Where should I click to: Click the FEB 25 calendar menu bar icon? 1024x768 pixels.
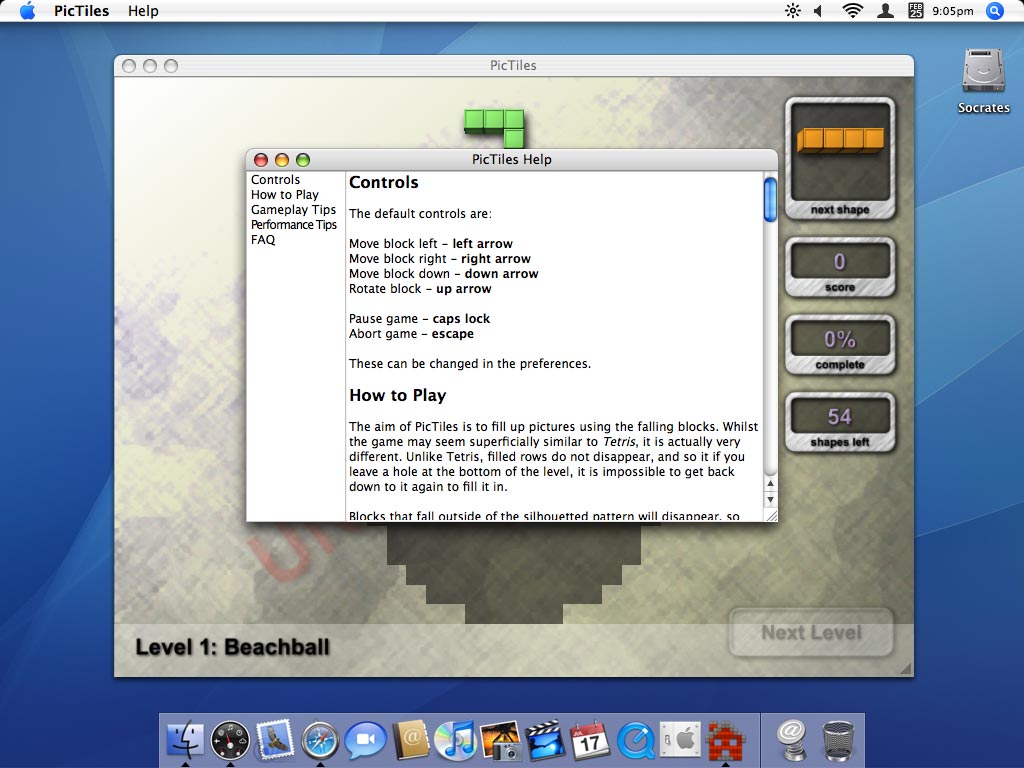point(916,11)
